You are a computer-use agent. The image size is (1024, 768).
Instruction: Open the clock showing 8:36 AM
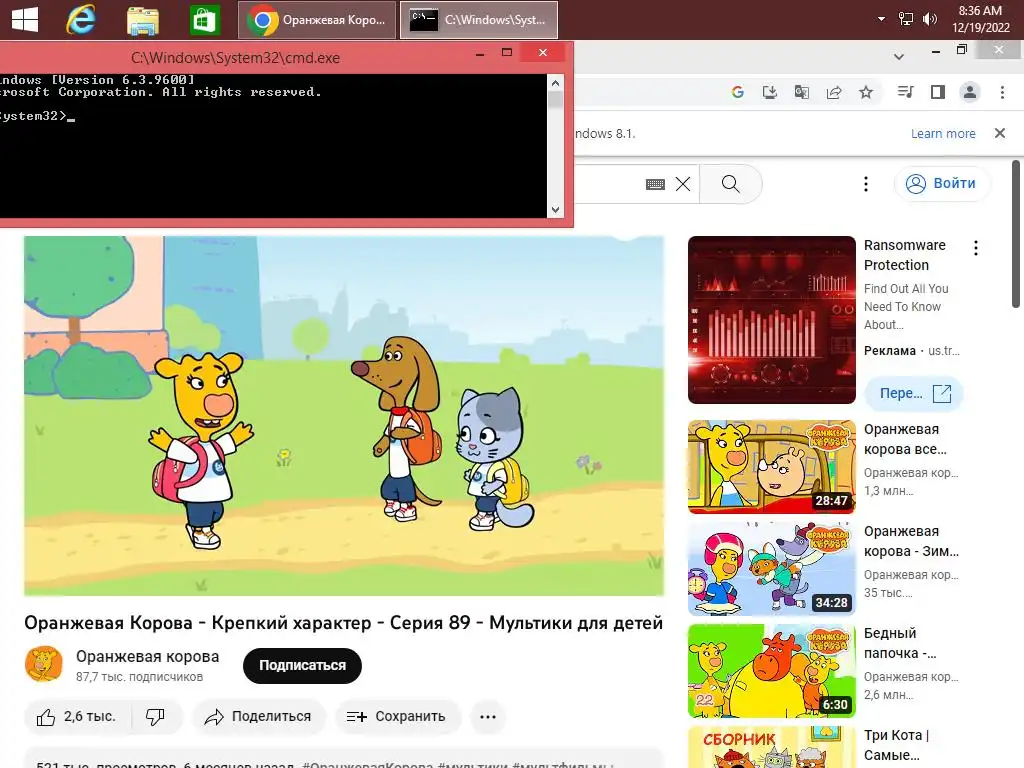980,10
